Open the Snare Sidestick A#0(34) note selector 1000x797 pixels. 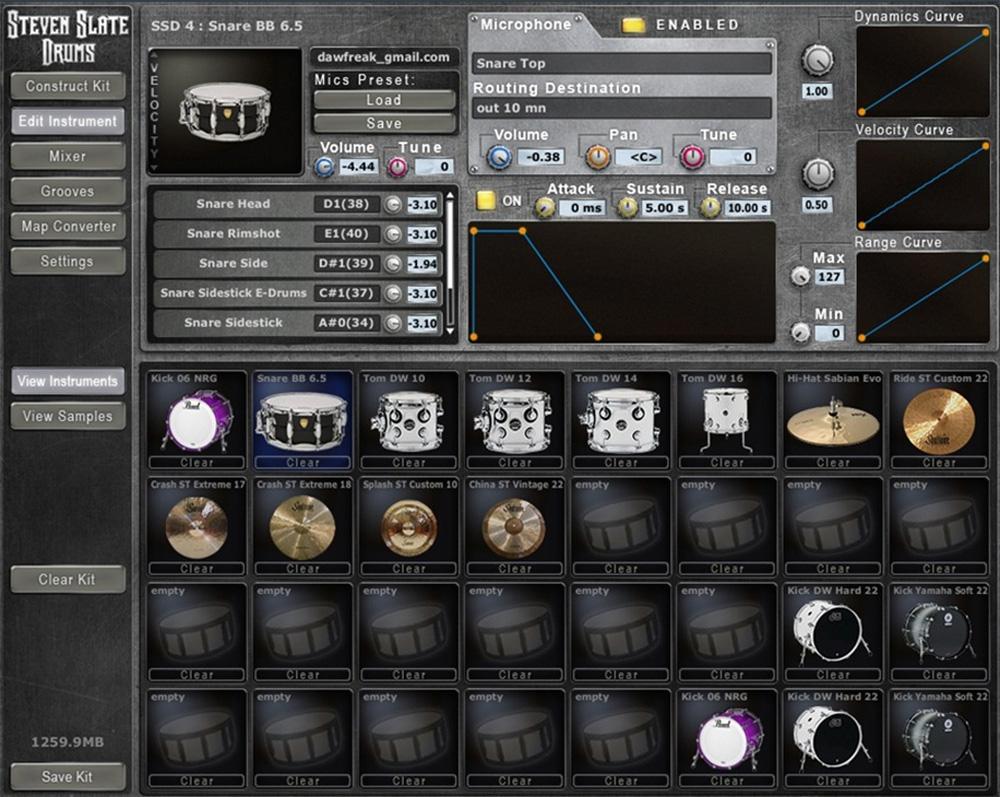click(346, 323)
